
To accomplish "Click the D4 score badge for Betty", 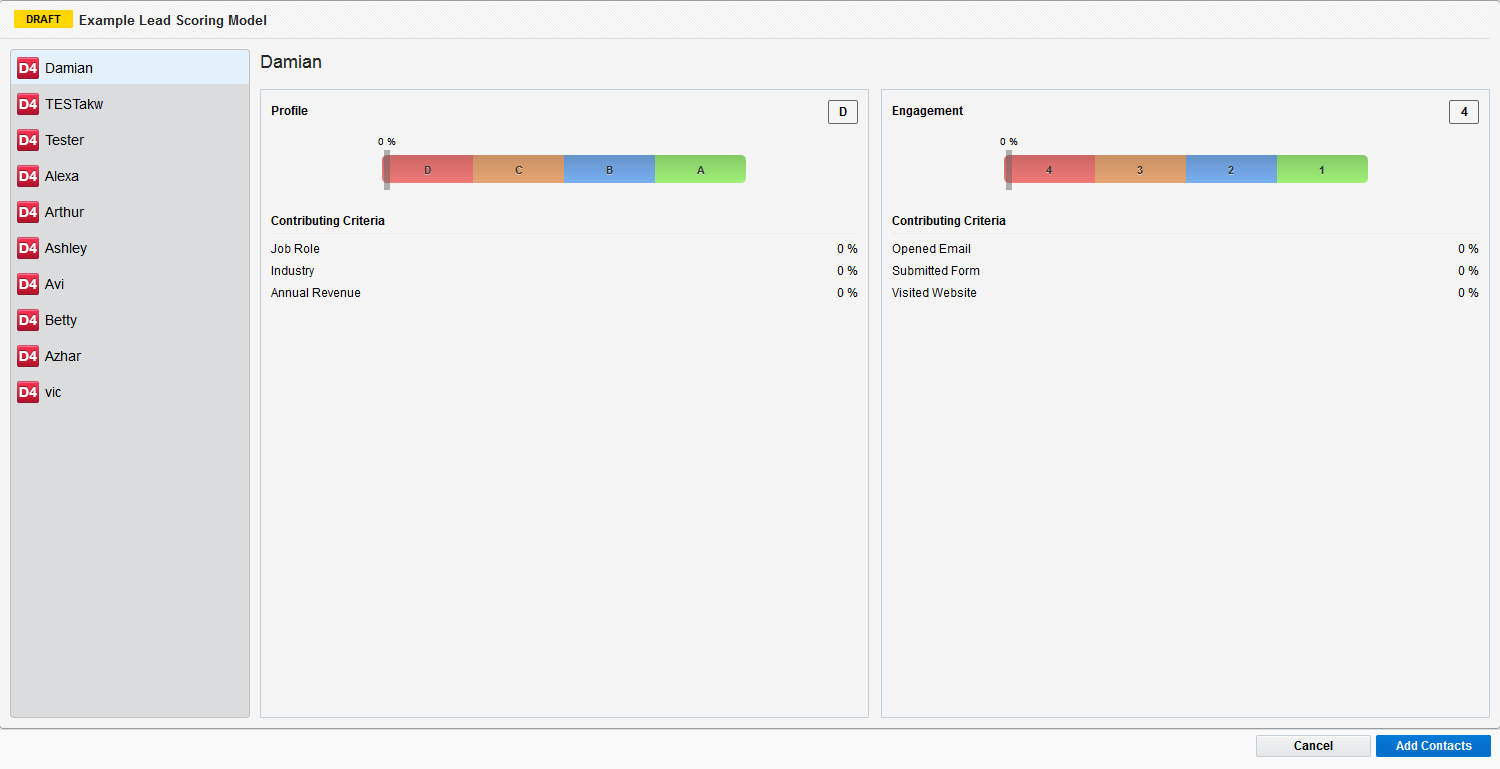I will click(28, 320).
